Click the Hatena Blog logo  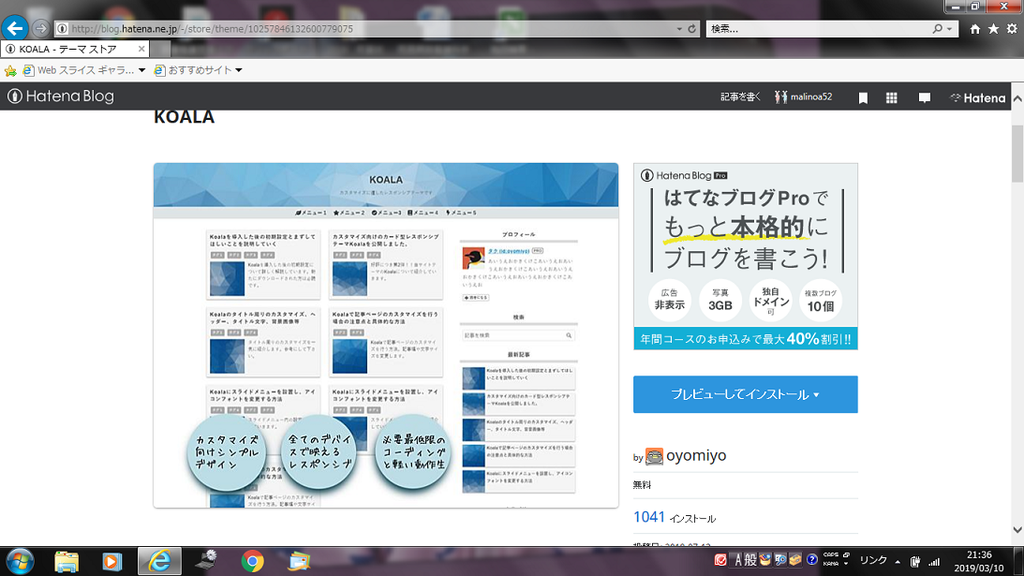click(x=61, y=96)
